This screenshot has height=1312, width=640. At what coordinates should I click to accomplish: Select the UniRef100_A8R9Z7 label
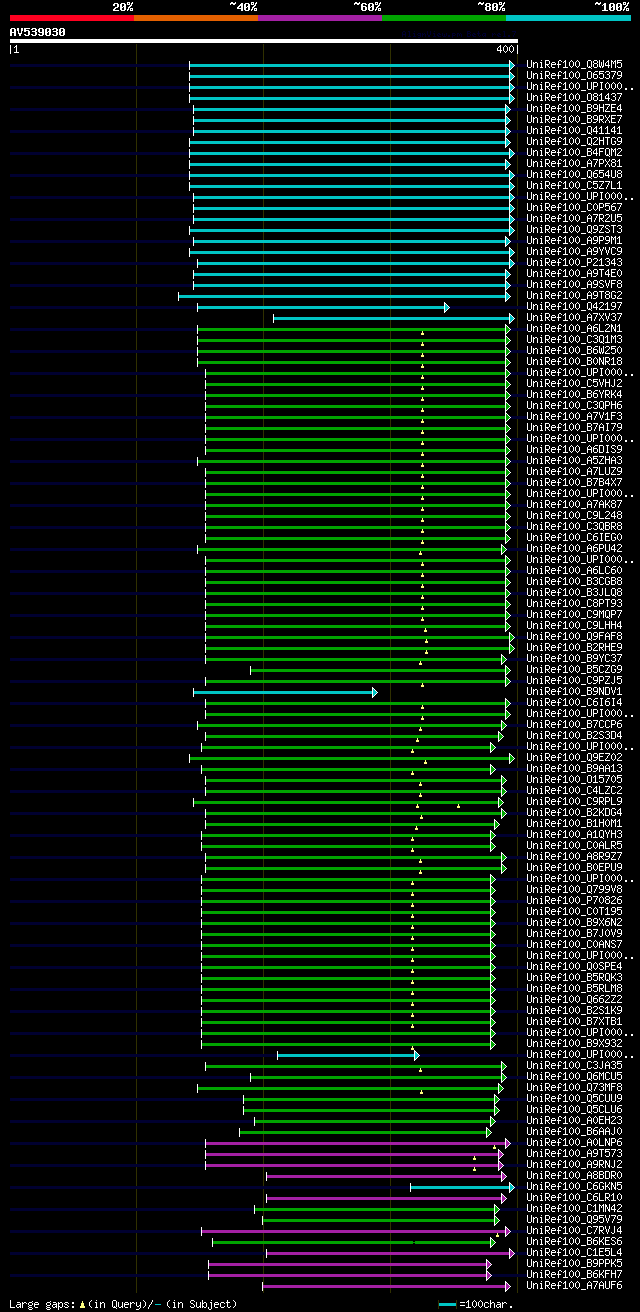(x=574, y=857)
